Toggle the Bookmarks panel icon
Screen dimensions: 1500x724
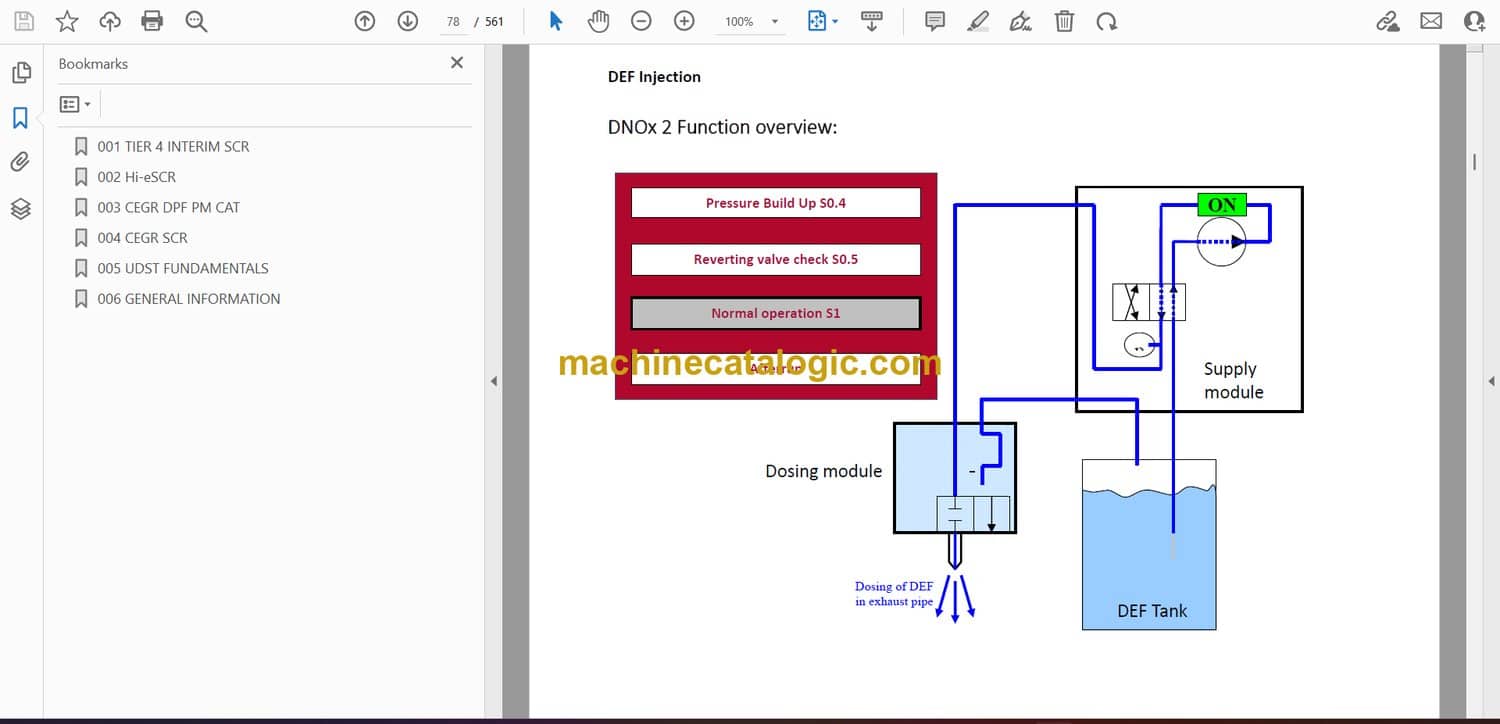coord(21,118)
